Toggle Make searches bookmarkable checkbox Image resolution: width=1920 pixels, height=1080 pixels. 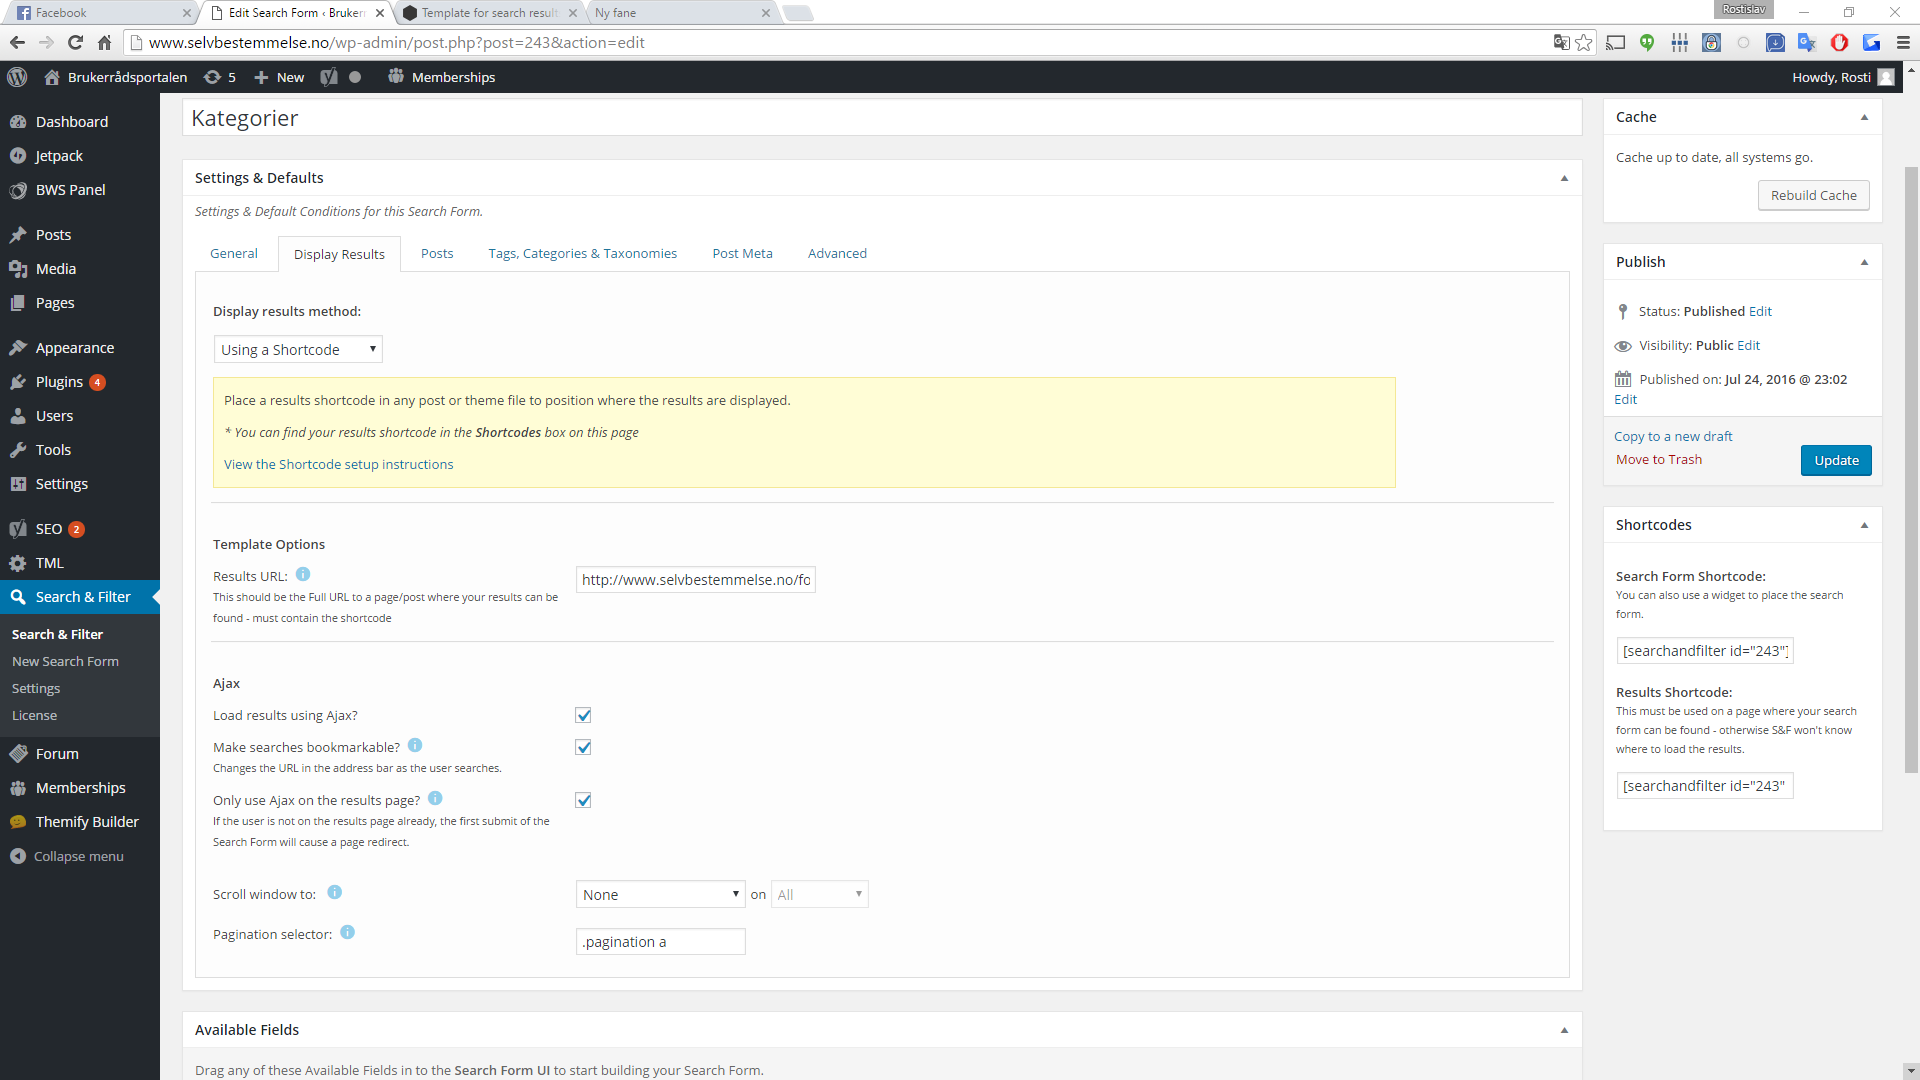[x=583, y=747]
